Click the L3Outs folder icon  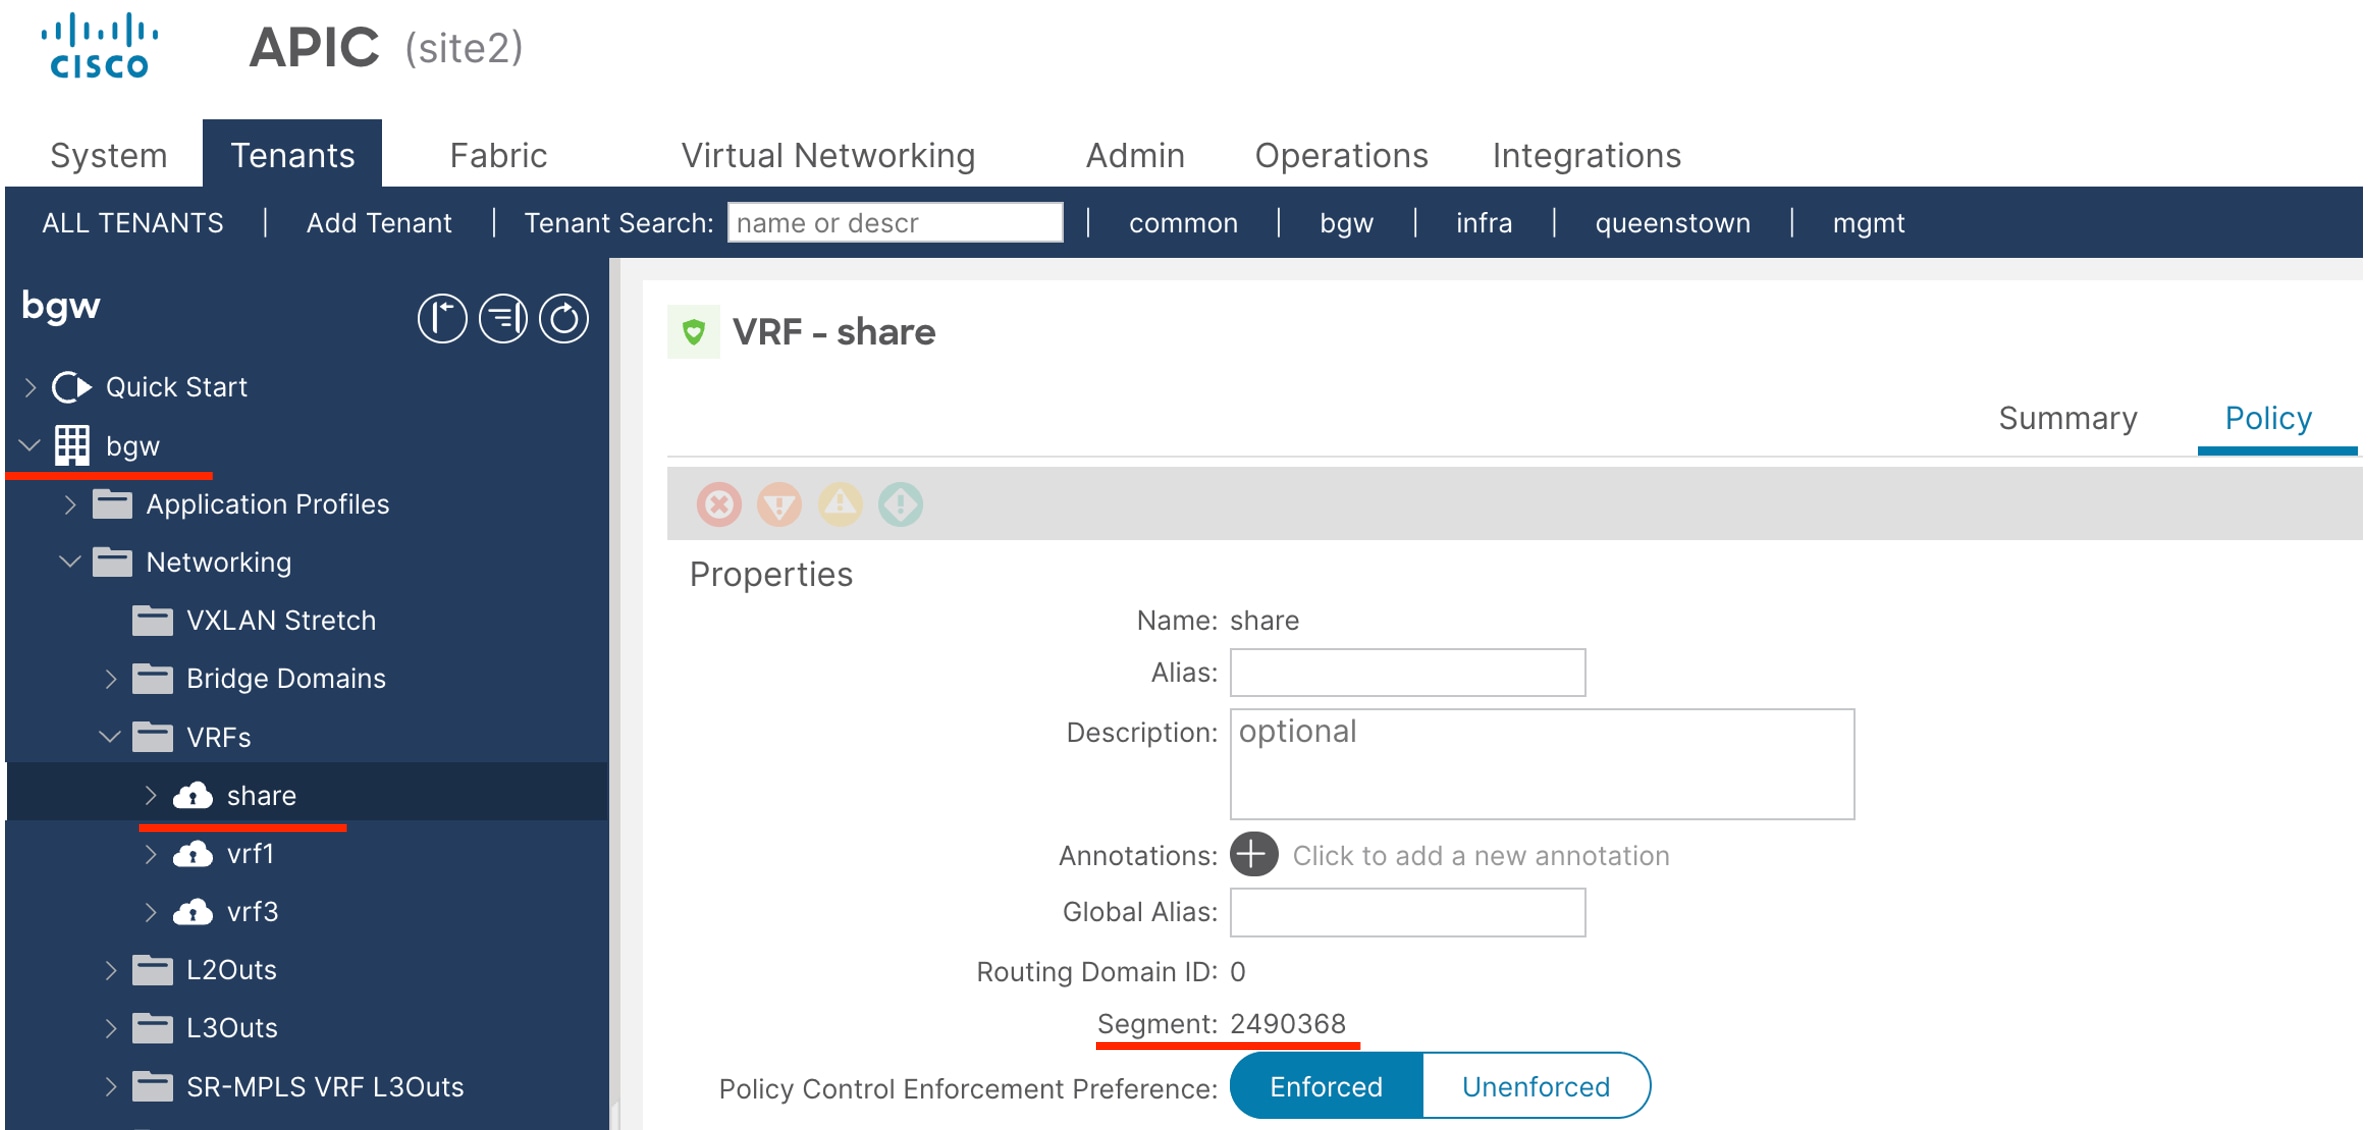[152, 1028]
